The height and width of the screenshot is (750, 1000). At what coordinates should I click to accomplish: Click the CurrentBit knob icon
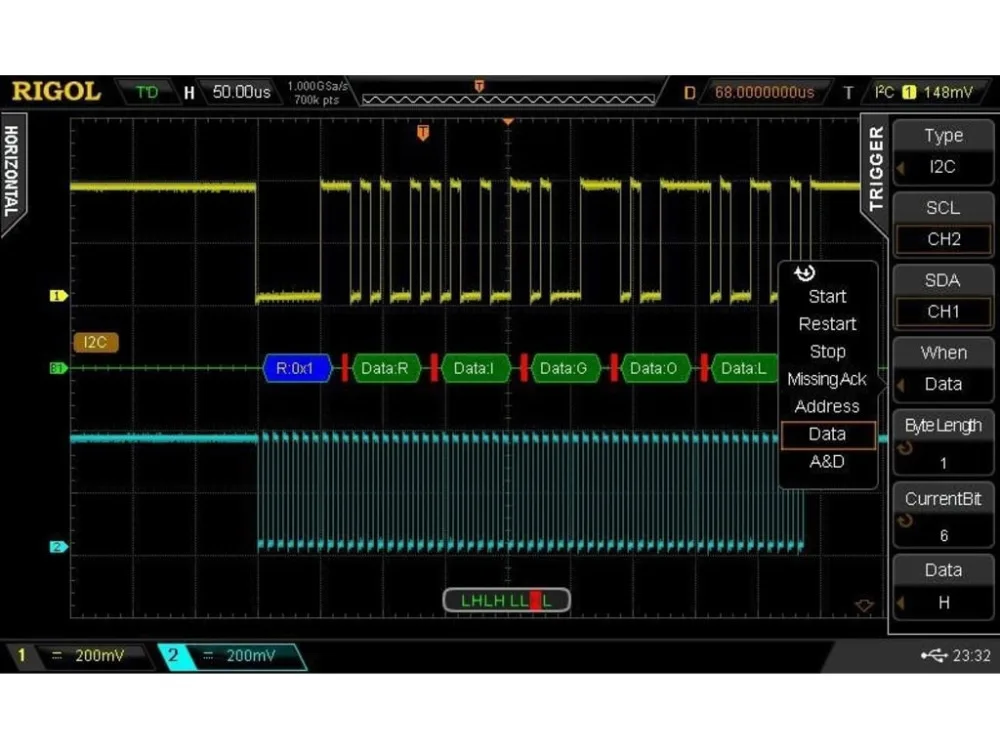click(x=904, y=521)
